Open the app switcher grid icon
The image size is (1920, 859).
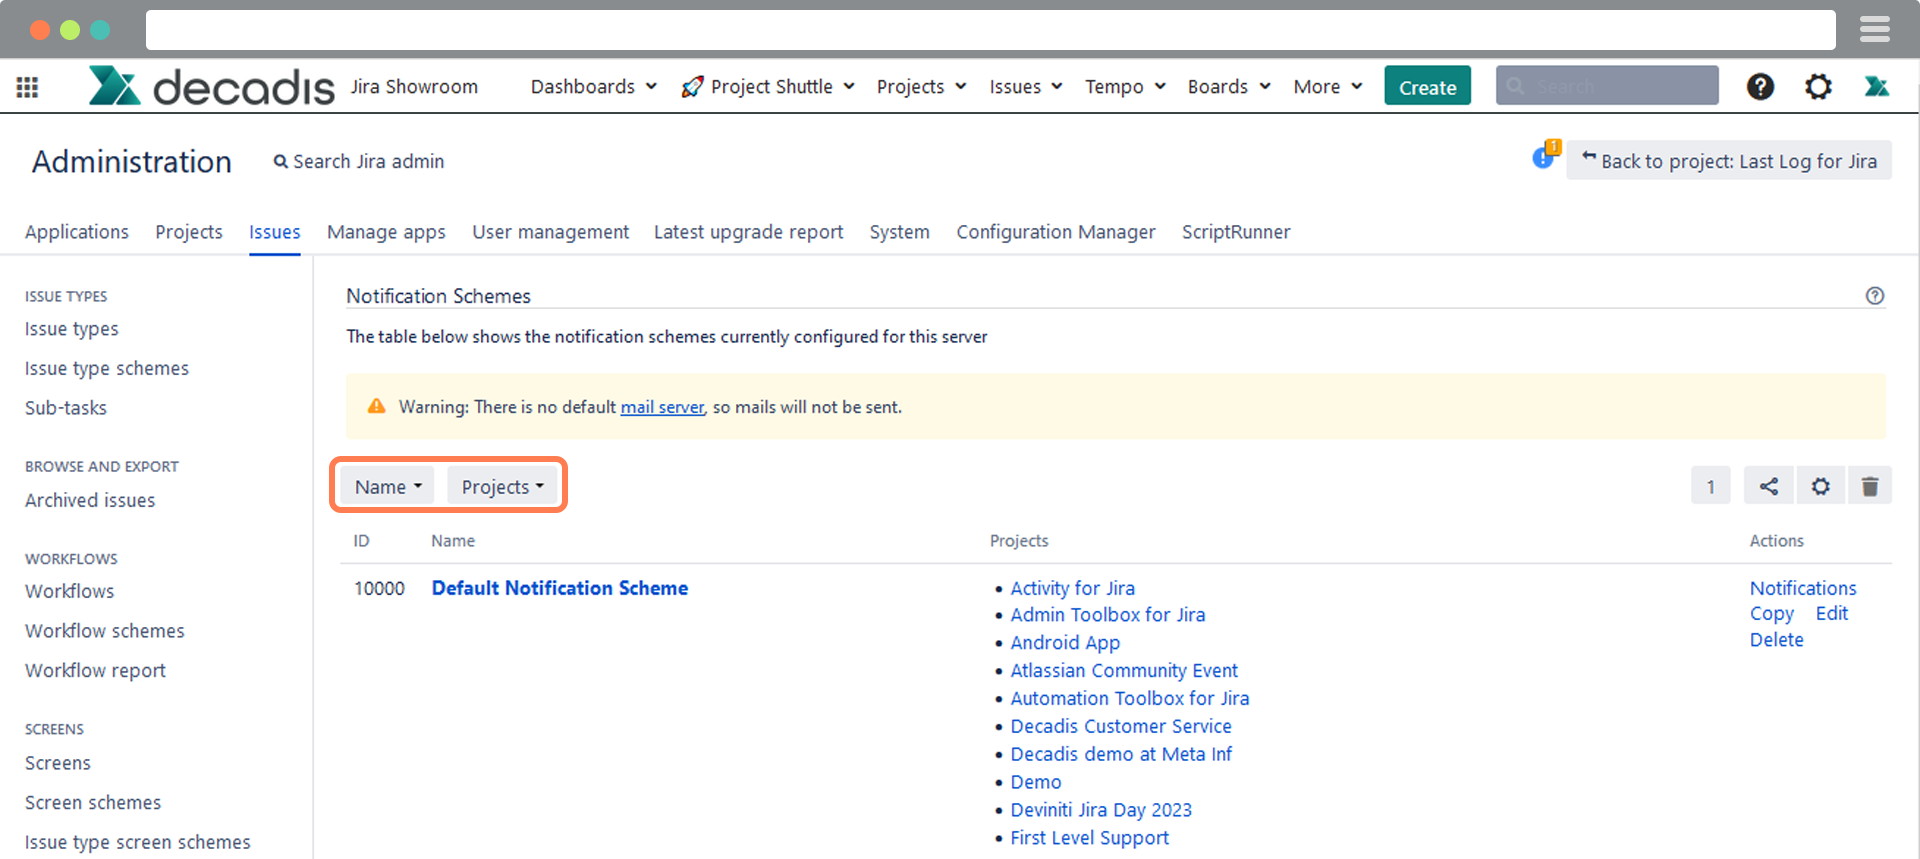(x=28, y=87)
